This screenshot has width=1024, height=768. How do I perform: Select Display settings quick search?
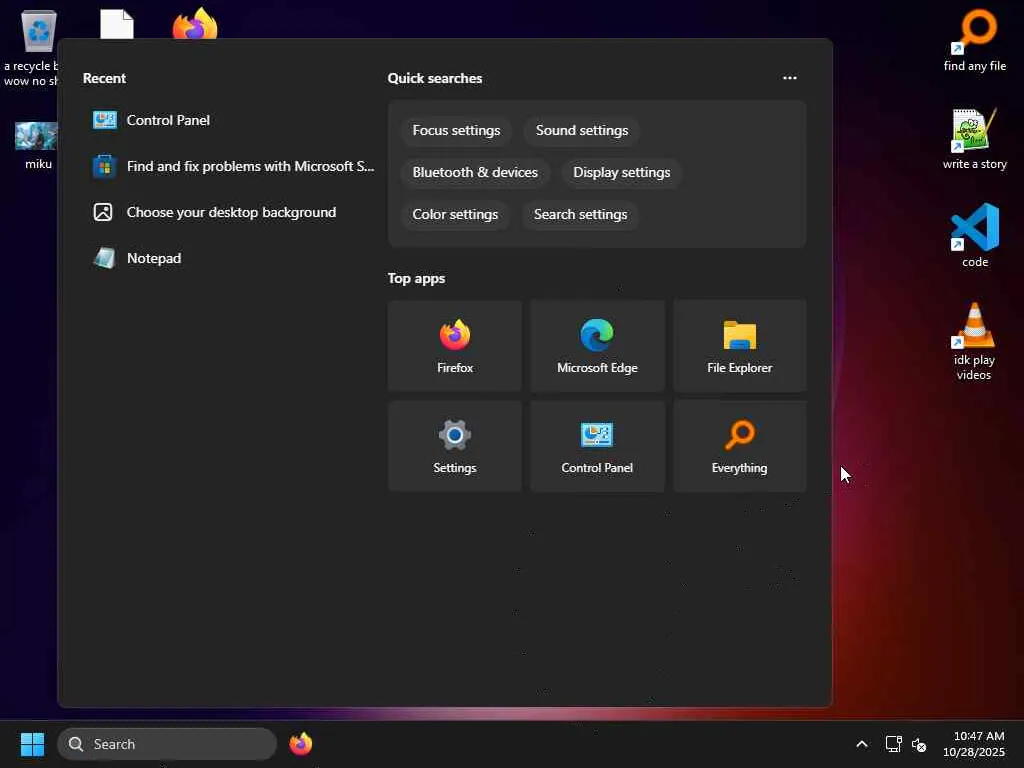pos(622,172)
